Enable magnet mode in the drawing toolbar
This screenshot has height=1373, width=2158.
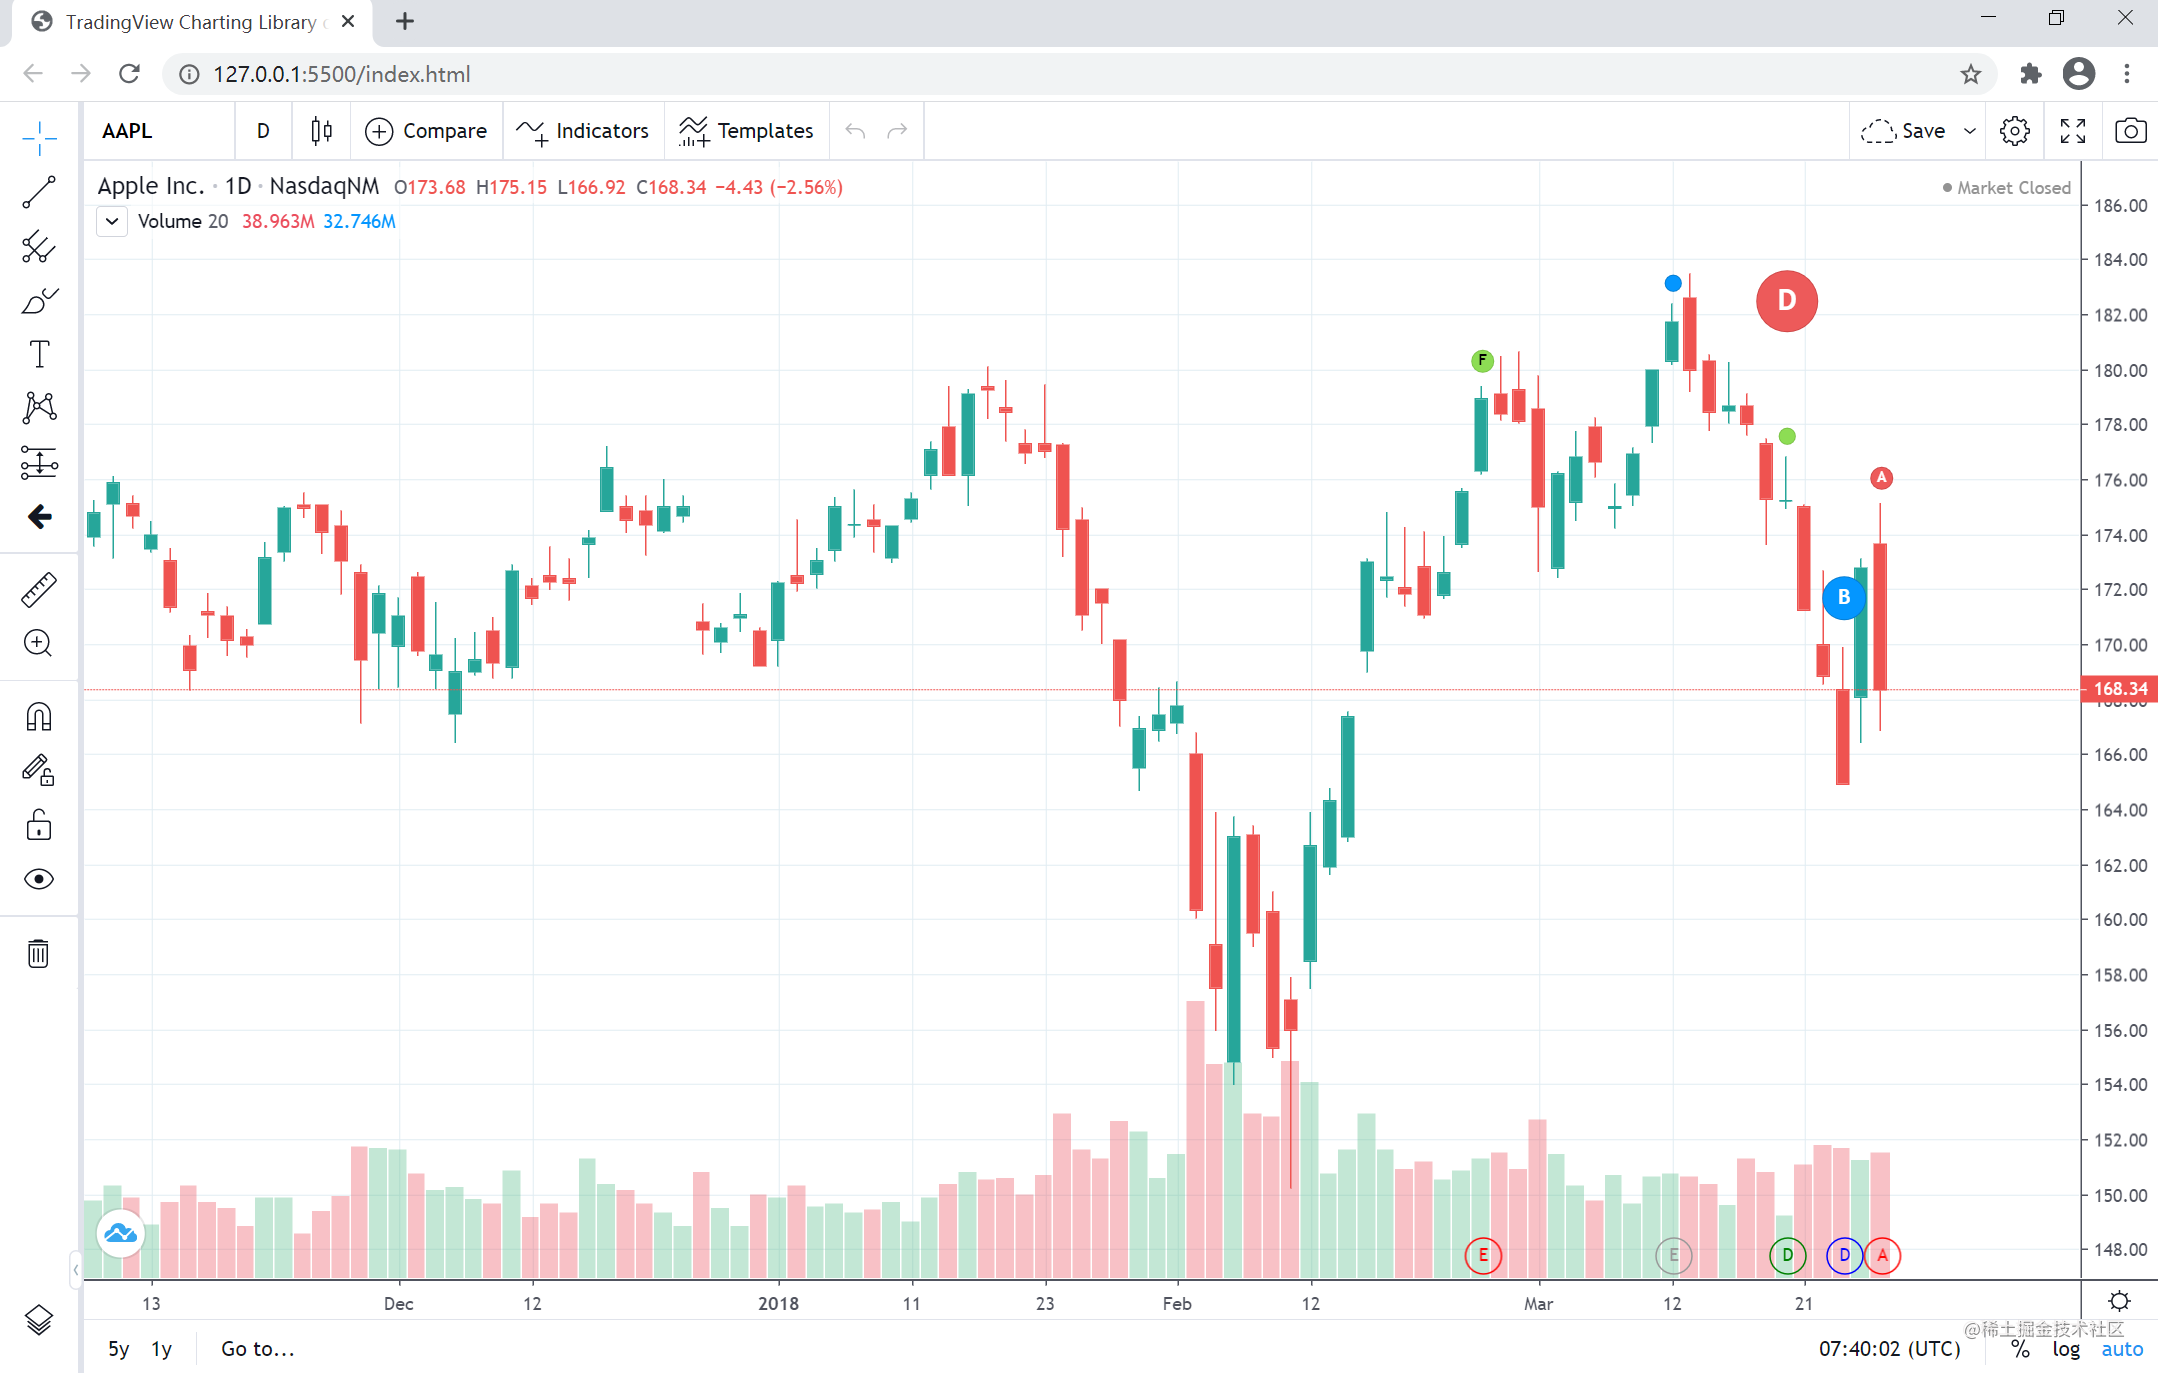click(x=39, y=716)
